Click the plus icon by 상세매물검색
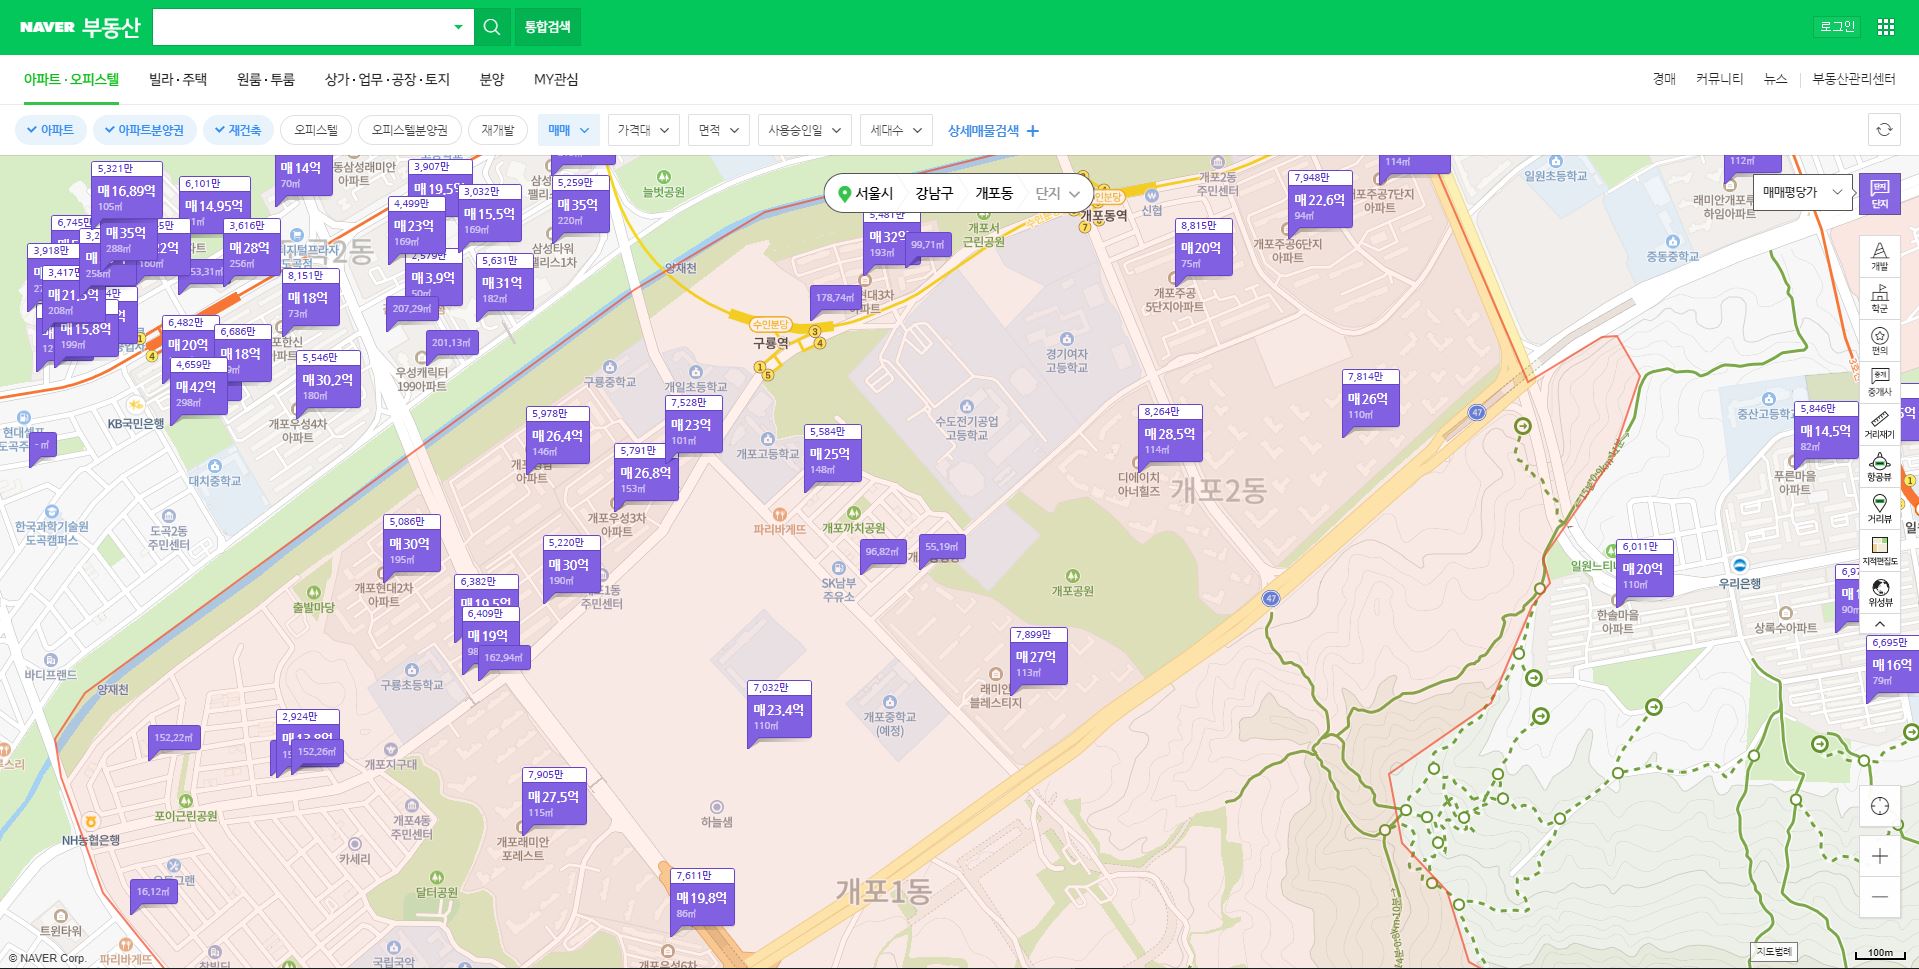This screenshot has width=1919, height=969. (1033, 131)
